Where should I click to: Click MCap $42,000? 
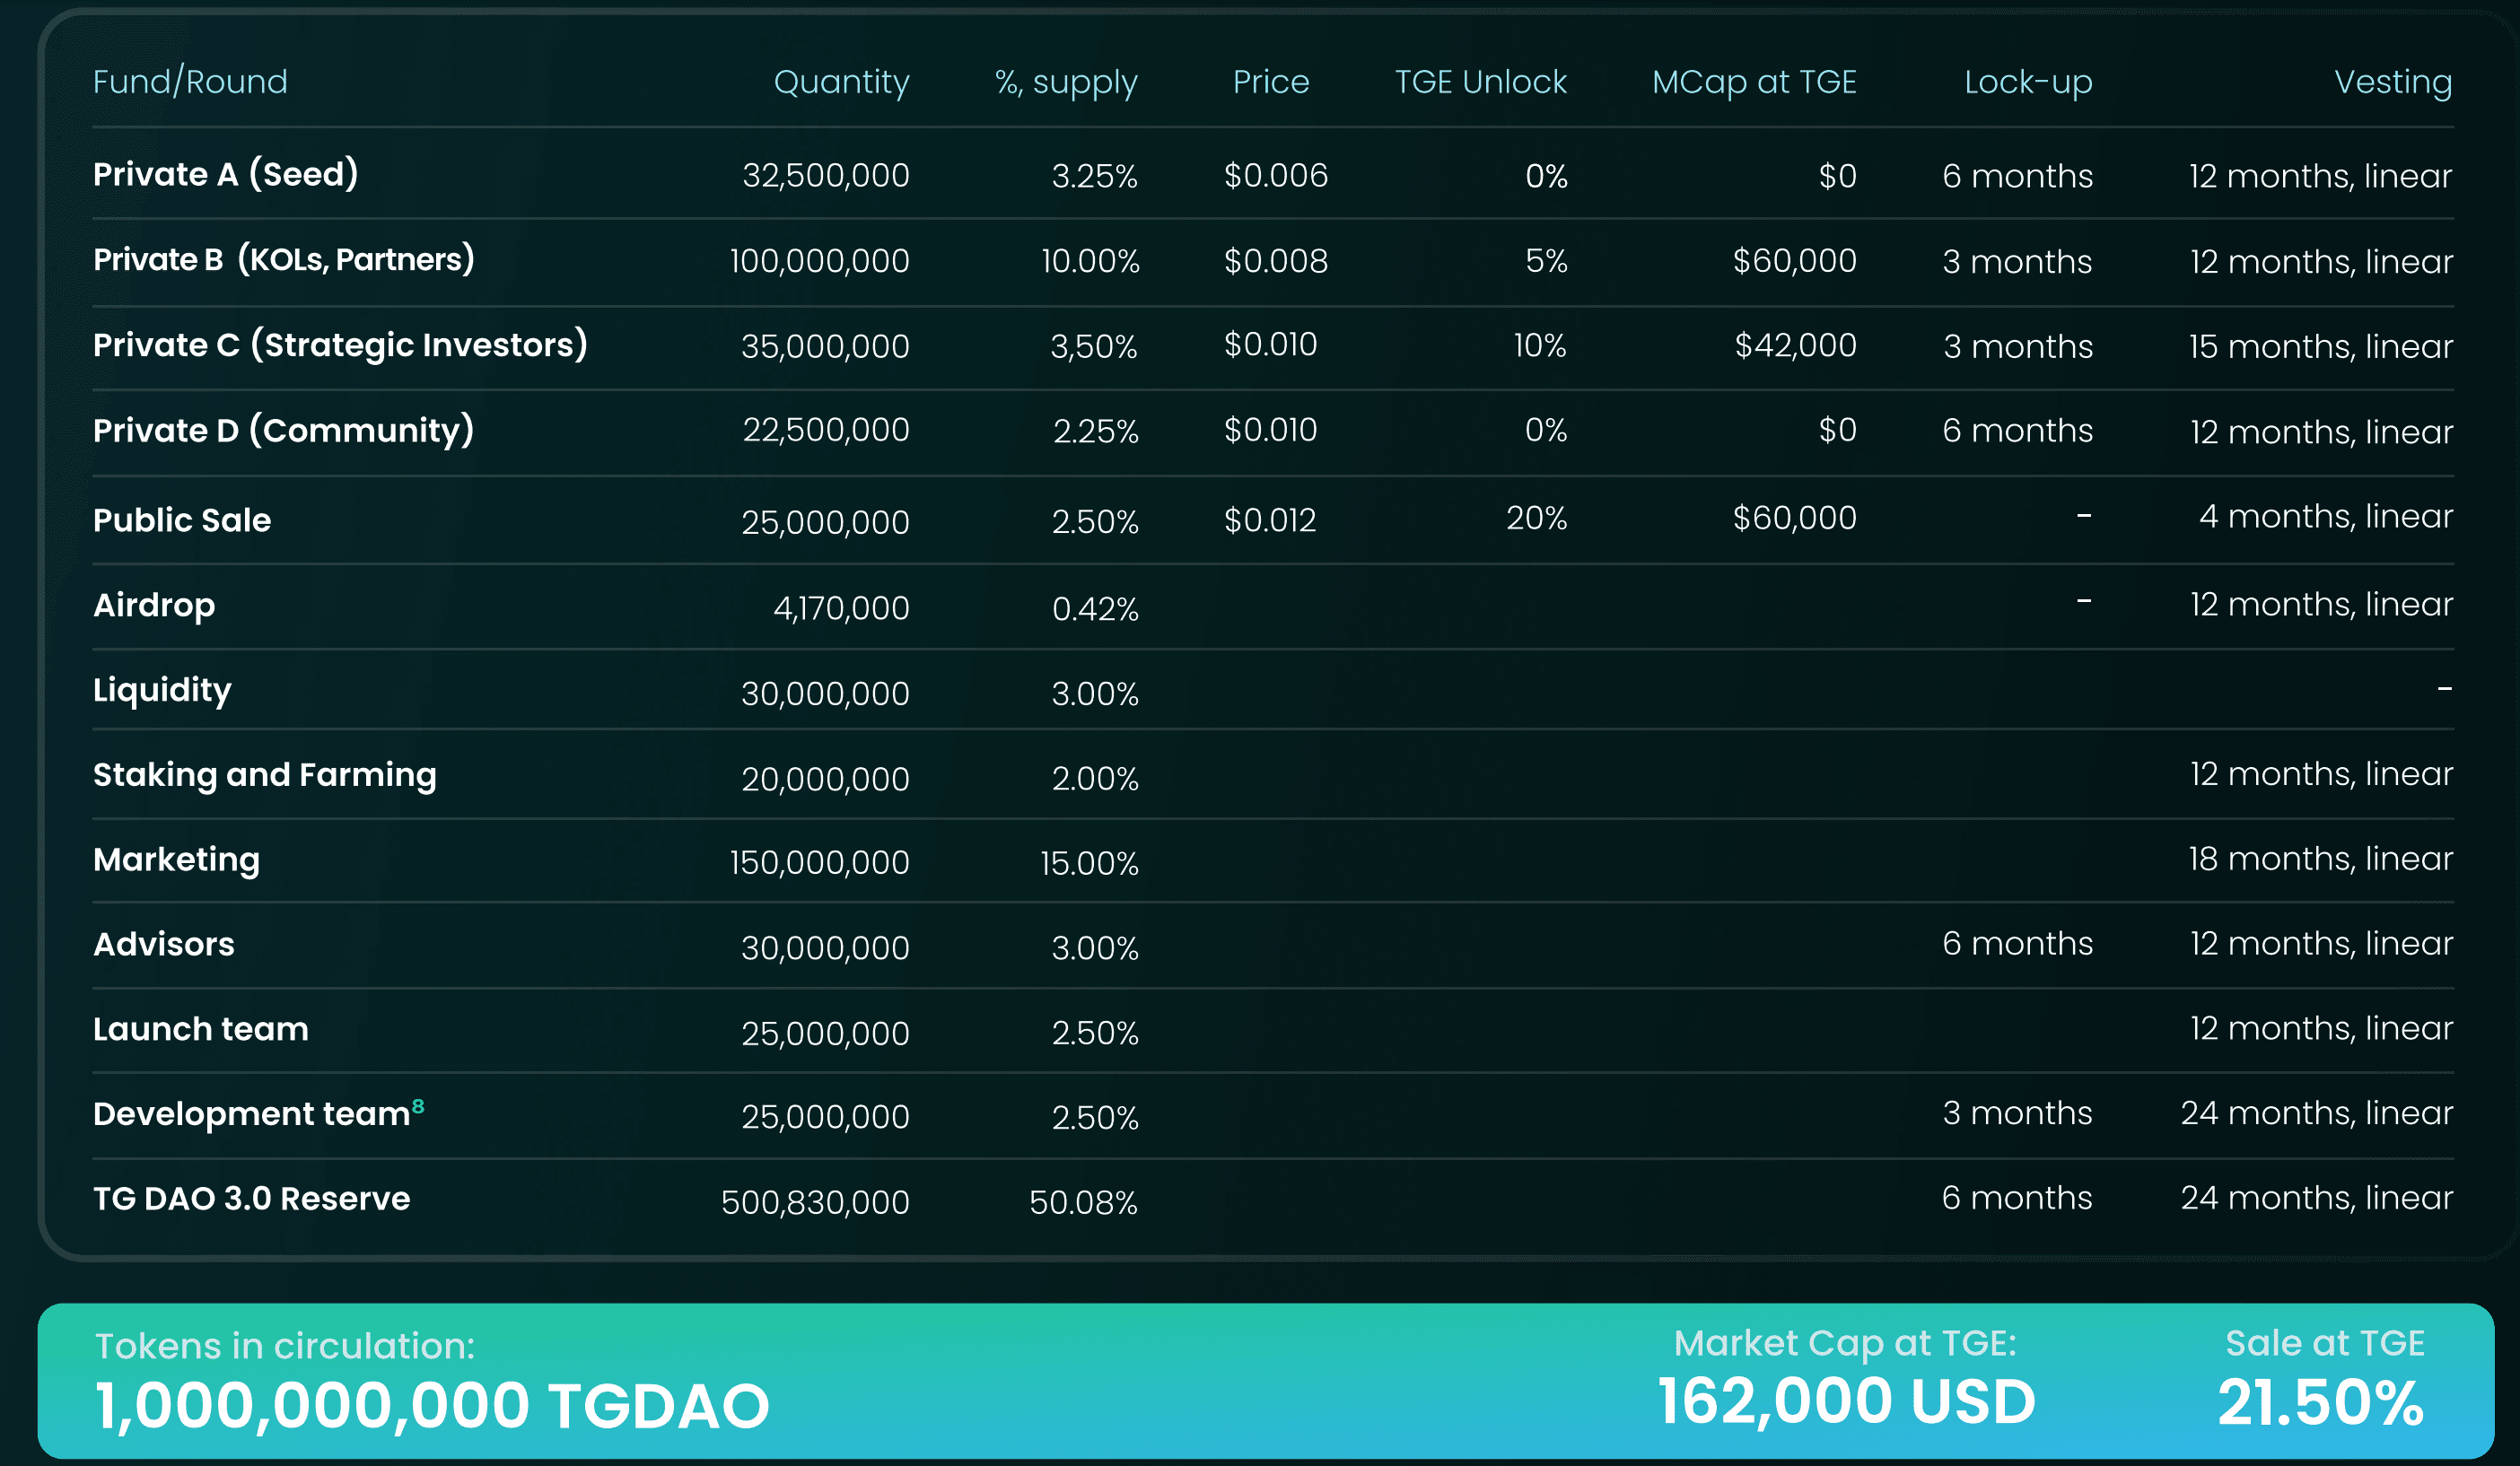click(x=1795, y=346)
